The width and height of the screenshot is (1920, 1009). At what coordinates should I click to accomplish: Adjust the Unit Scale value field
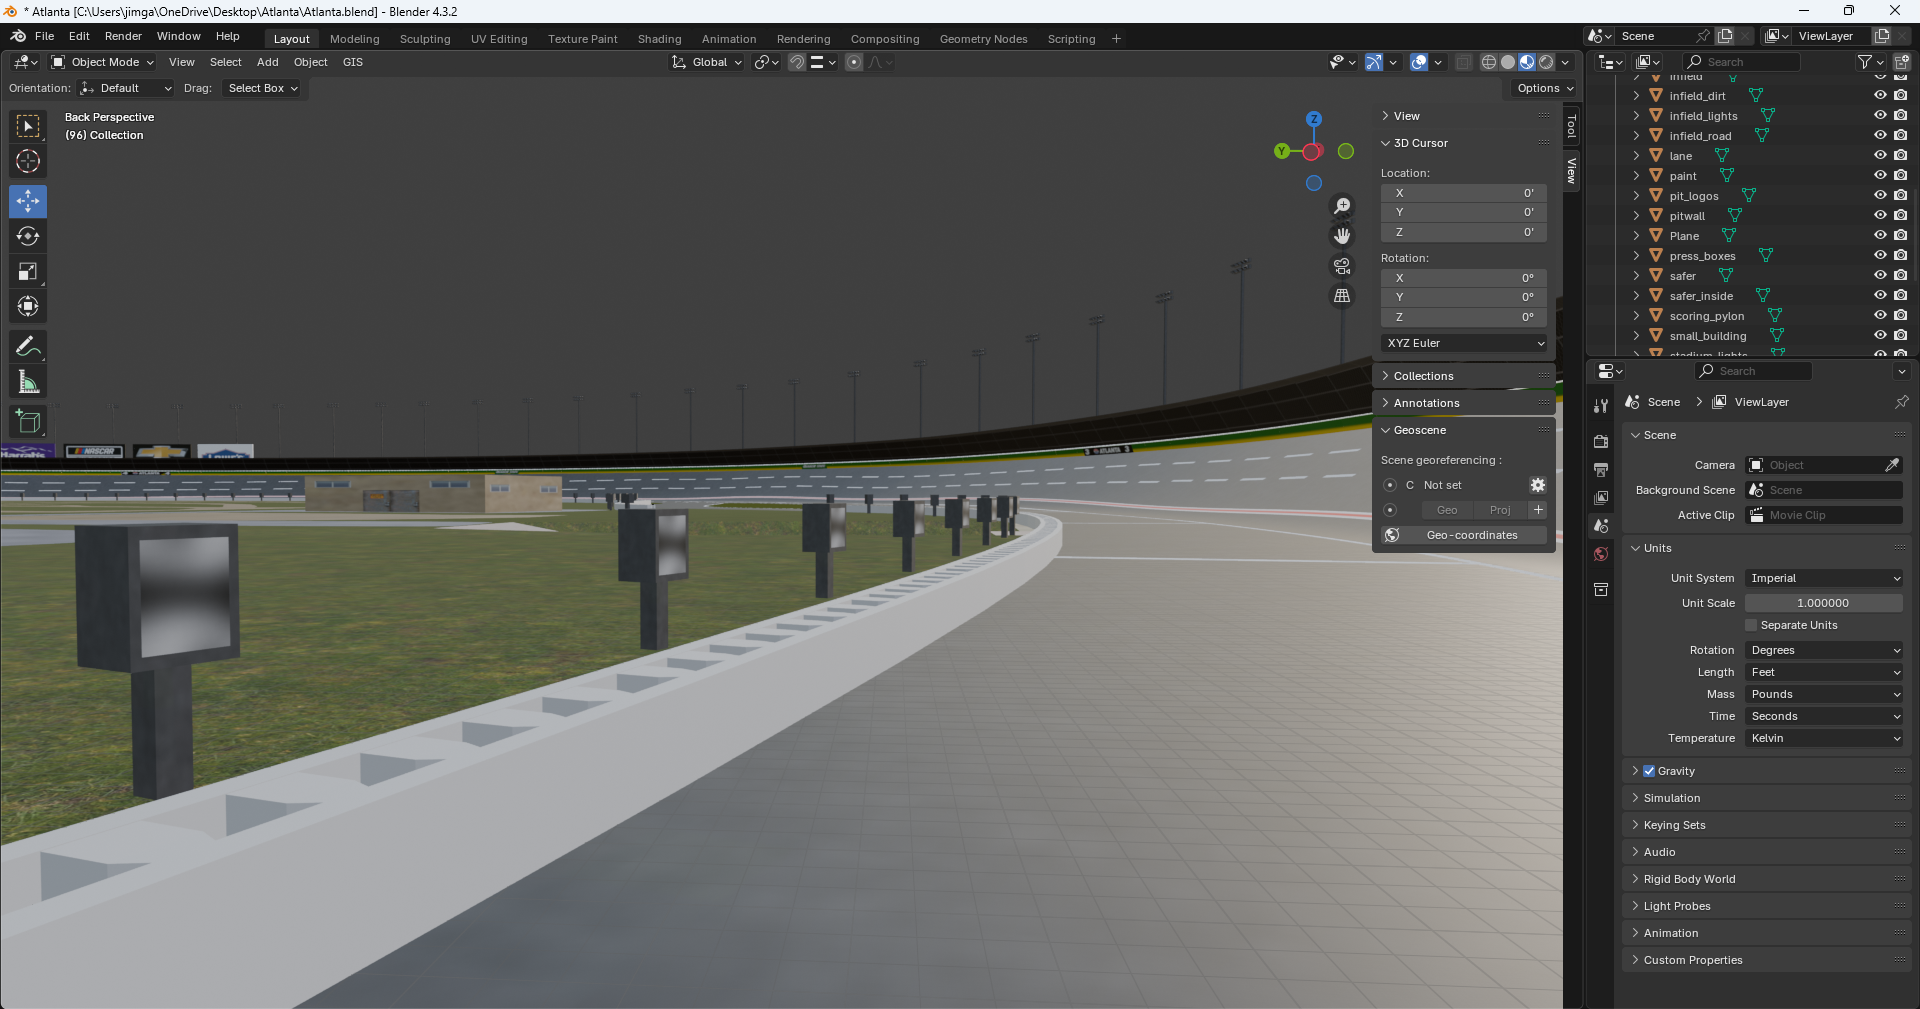coord(1822,603)
